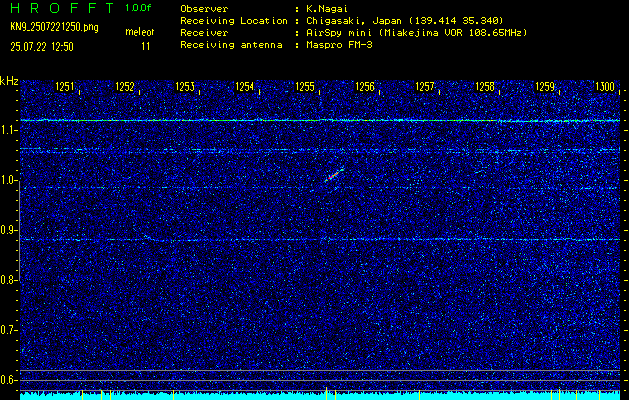Viewport: 629px width, 400px height.
Task: Select the version number 1.00f
Action: click(x=138, y=8)
